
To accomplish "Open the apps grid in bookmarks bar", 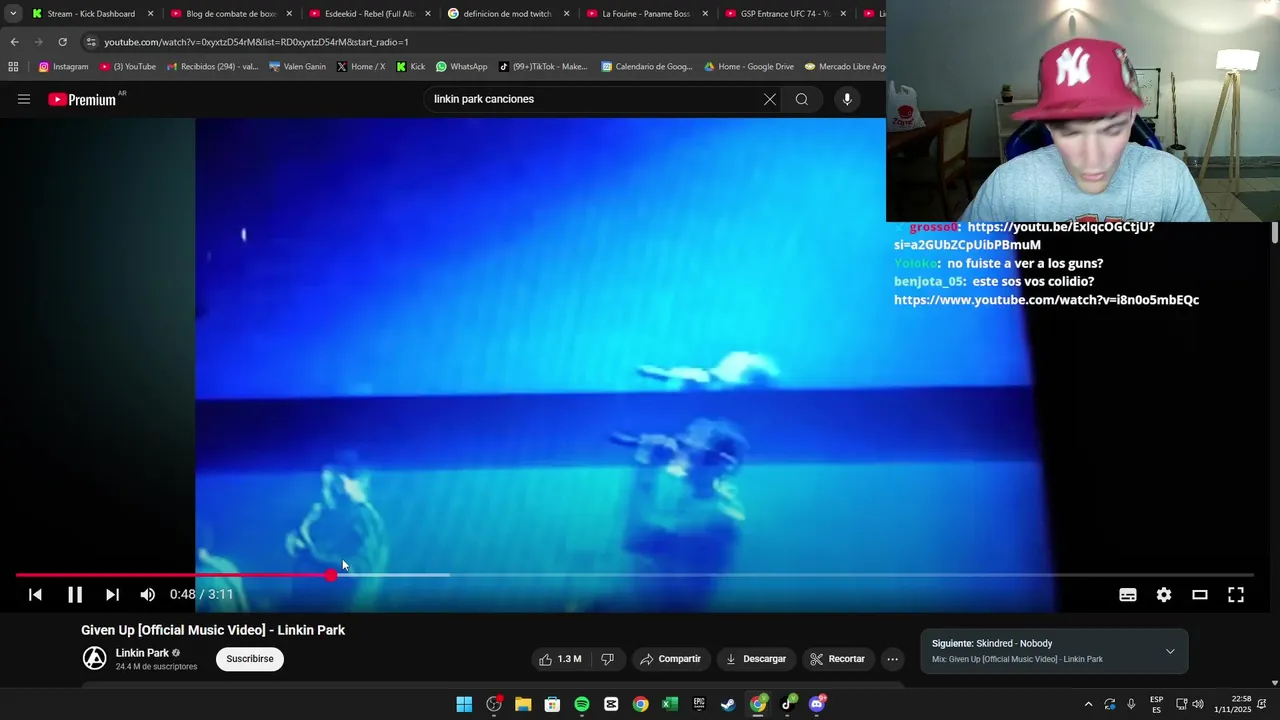I will coord(13,67).
